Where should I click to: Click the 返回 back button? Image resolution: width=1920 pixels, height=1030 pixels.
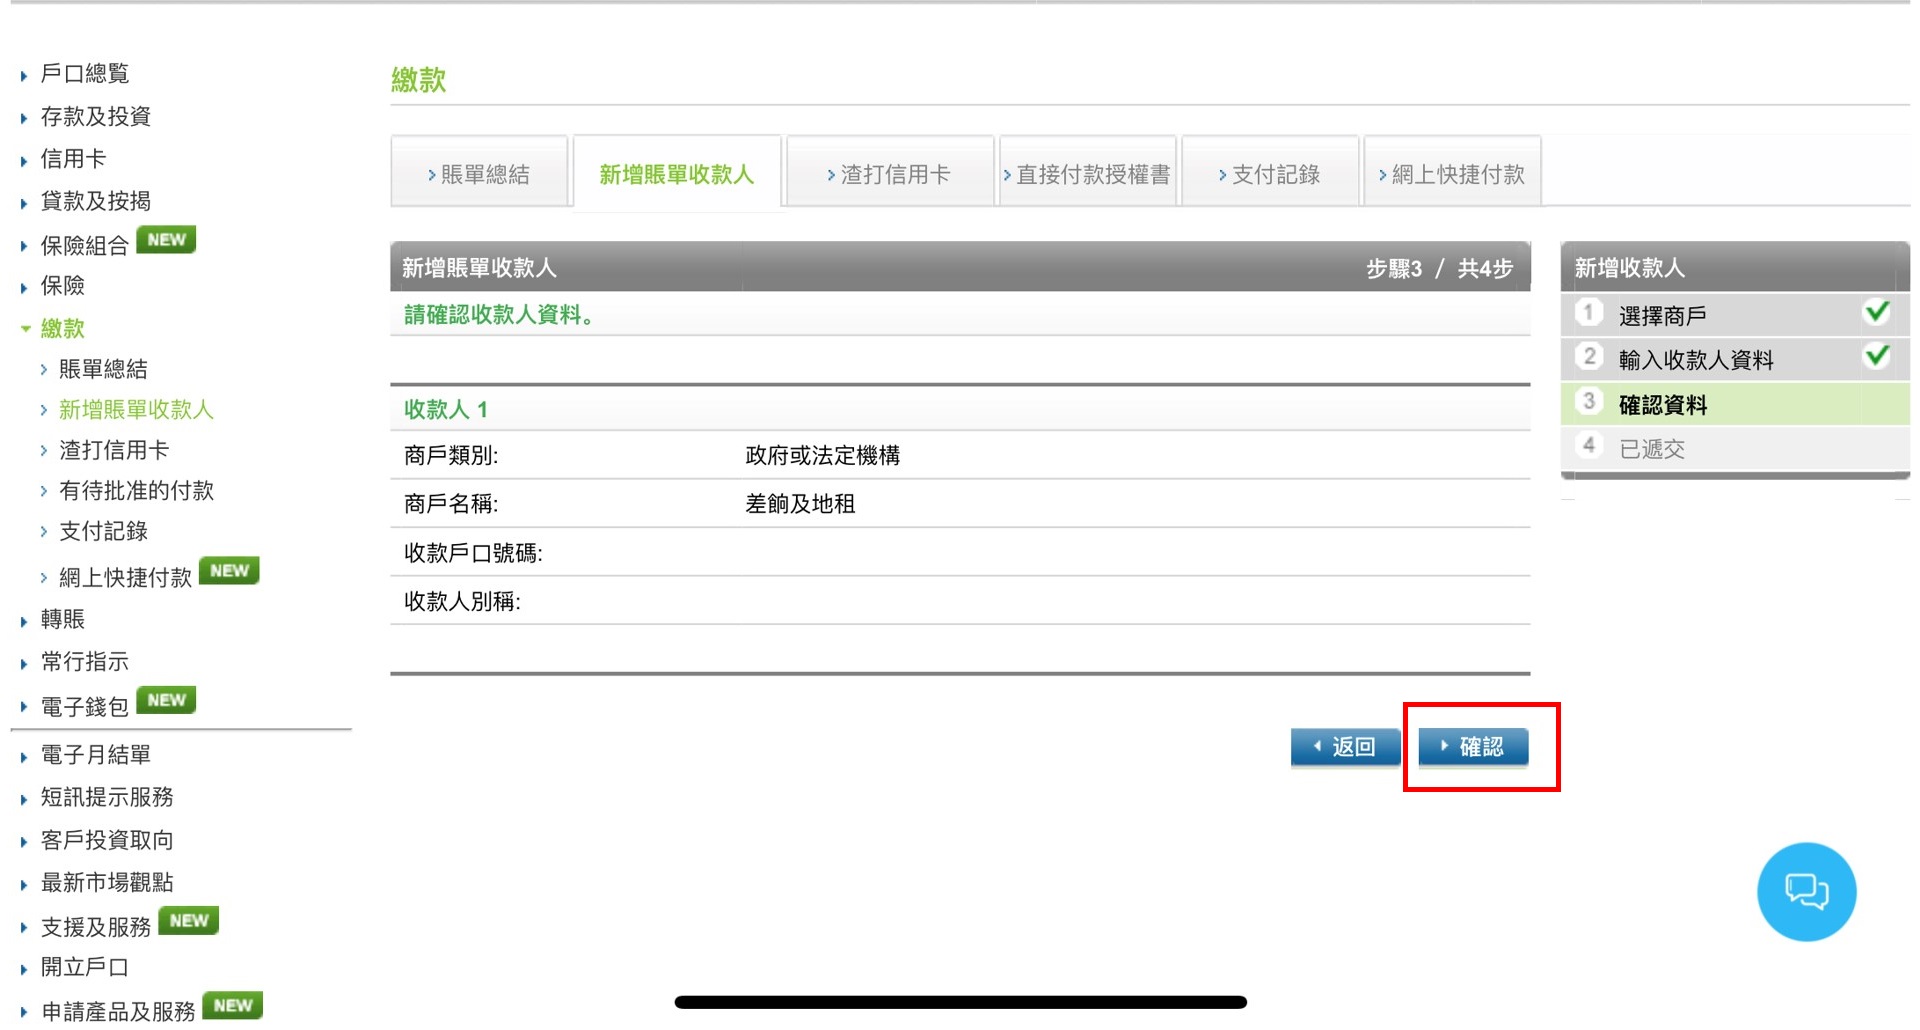[x=1345, y=746]
